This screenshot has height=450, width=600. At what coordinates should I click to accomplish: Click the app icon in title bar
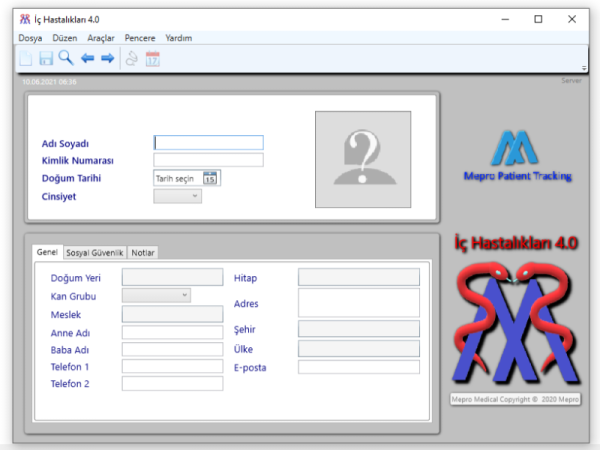click(x=25, y=19)
